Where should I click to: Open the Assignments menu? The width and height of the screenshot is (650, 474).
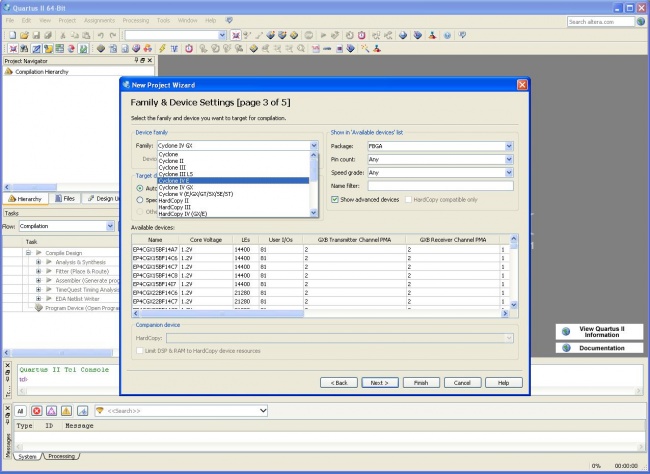click(99, 20)
